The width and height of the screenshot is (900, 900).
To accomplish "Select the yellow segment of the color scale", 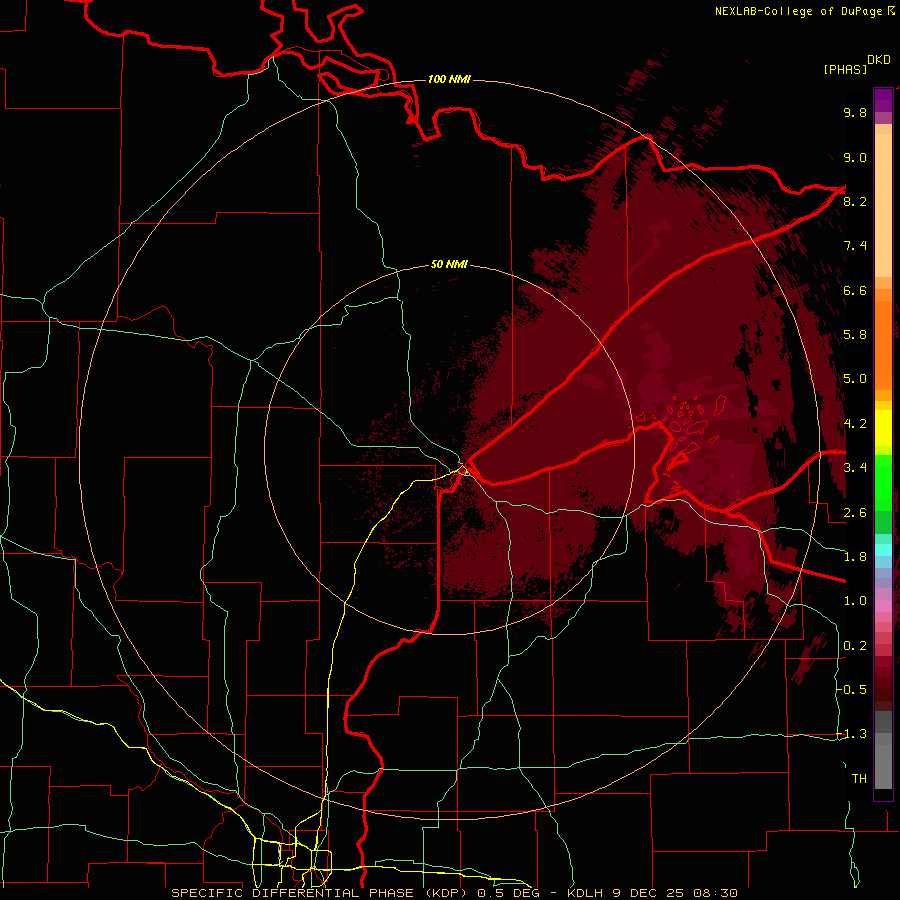I will (883, 428).
